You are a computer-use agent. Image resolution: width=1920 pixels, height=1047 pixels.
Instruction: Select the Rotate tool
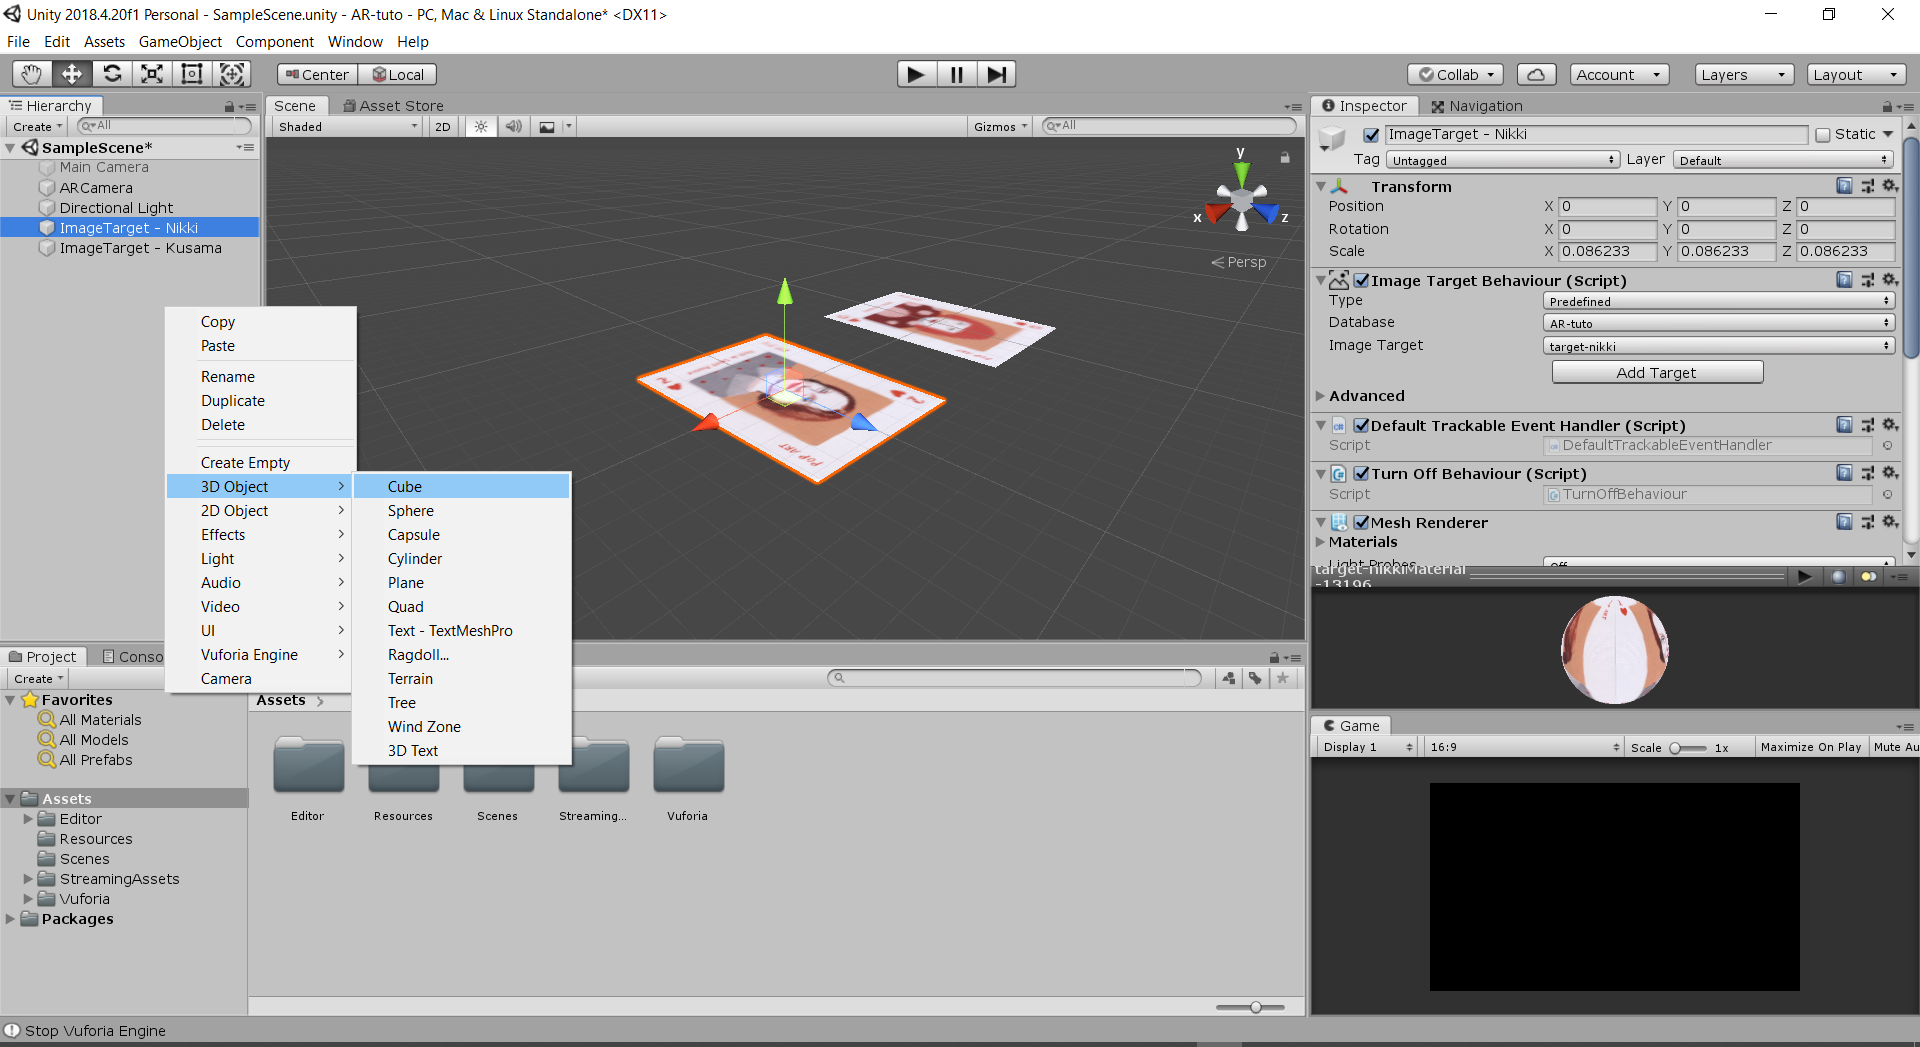pyautogui.click(x=112, y=74)
